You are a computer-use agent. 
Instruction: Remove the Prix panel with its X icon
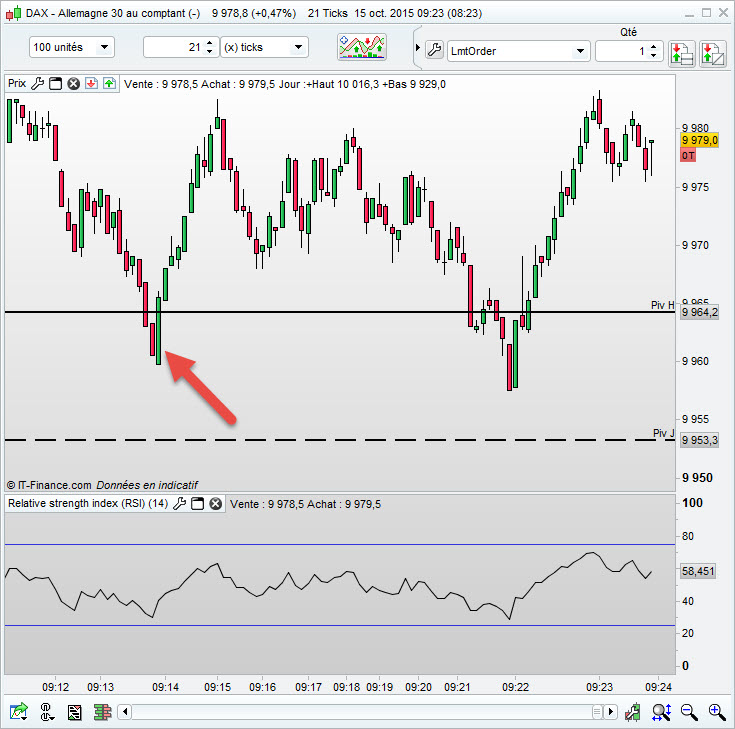73,84
